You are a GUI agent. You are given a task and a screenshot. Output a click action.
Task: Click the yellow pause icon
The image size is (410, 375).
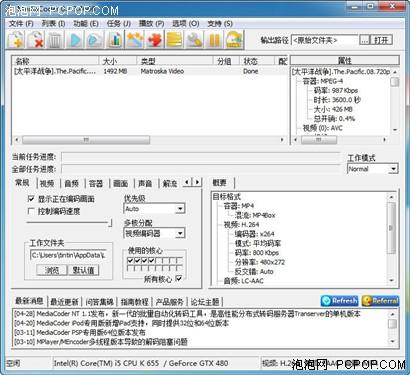[x=214, y=40]
